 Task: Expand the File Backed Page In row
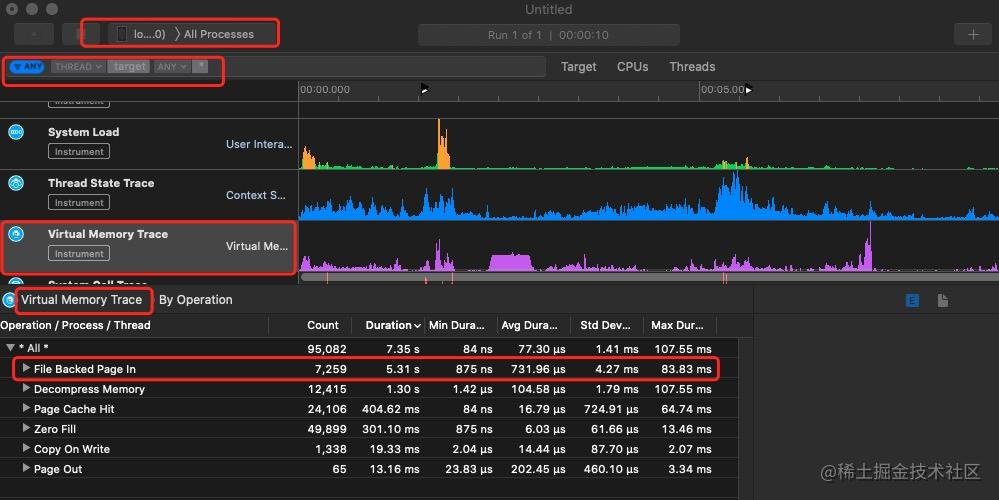[26, 368]
